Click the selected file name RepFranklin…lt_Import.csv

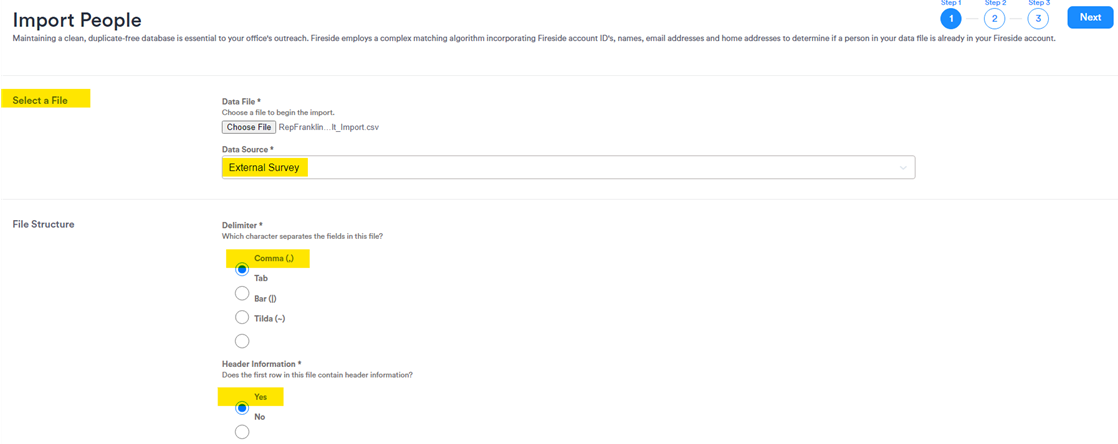click(x=329, y=128)
